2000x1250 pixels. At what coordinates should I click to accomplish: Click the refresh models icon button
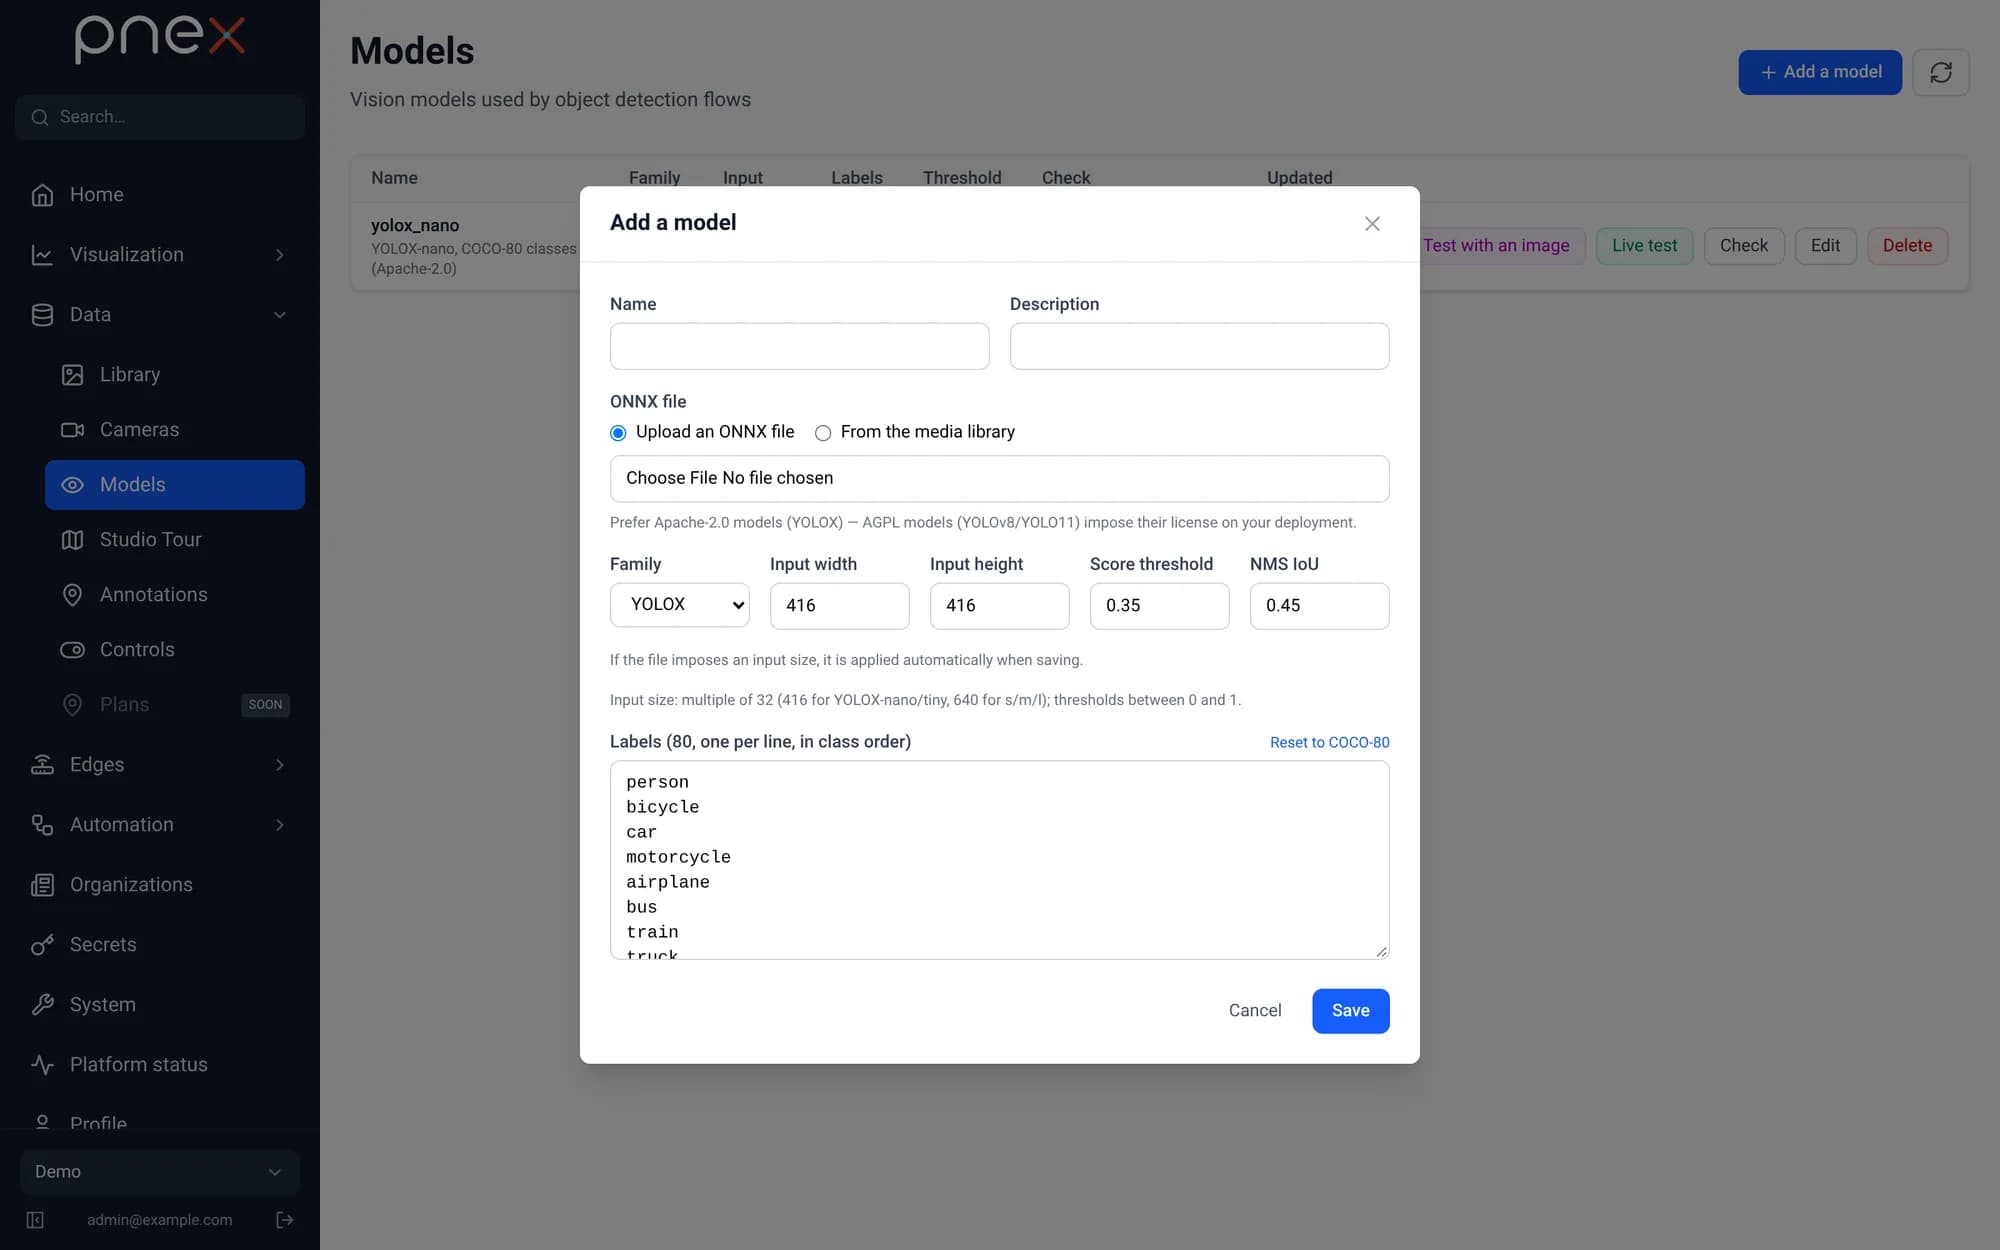pyautogui.click(x=1941, y=72)
